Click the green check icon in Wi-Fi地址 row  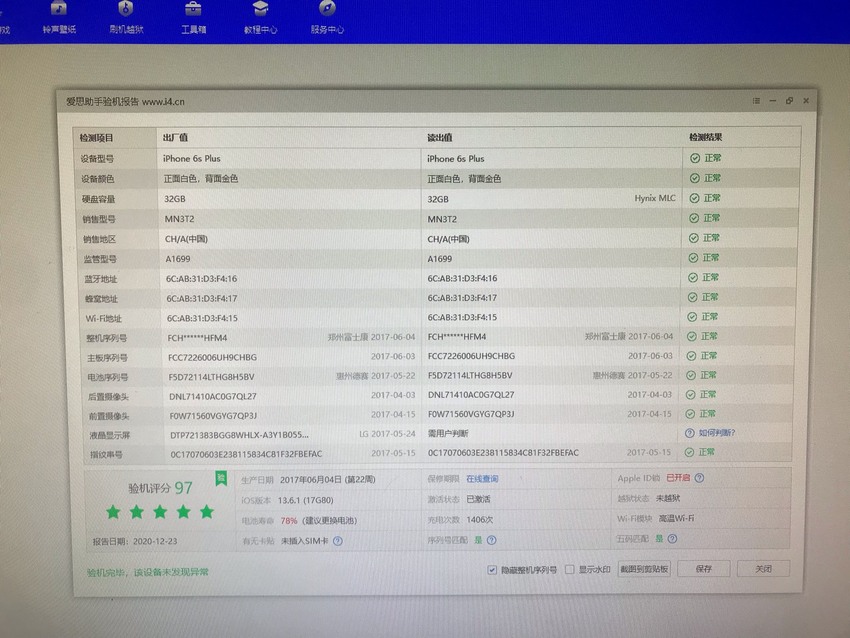692,317
